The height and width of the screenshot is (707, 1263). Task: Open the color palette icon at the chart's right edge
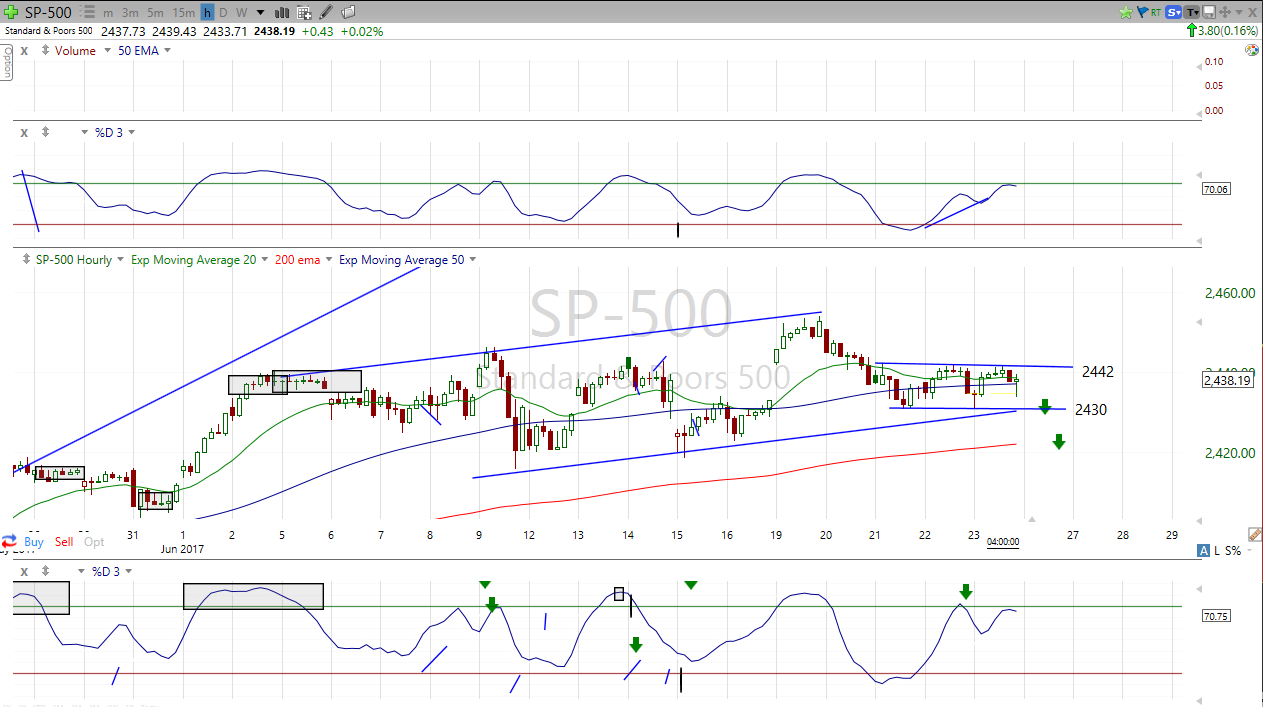pos(1252,50)
